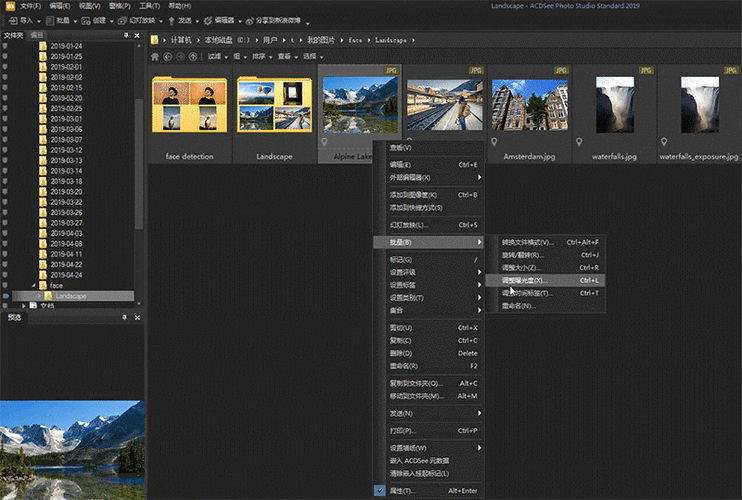Click the toolbar overflow arrow after Weibo
Image resolution: width=742 pixels, height=500 pixels.
(308, 23)
